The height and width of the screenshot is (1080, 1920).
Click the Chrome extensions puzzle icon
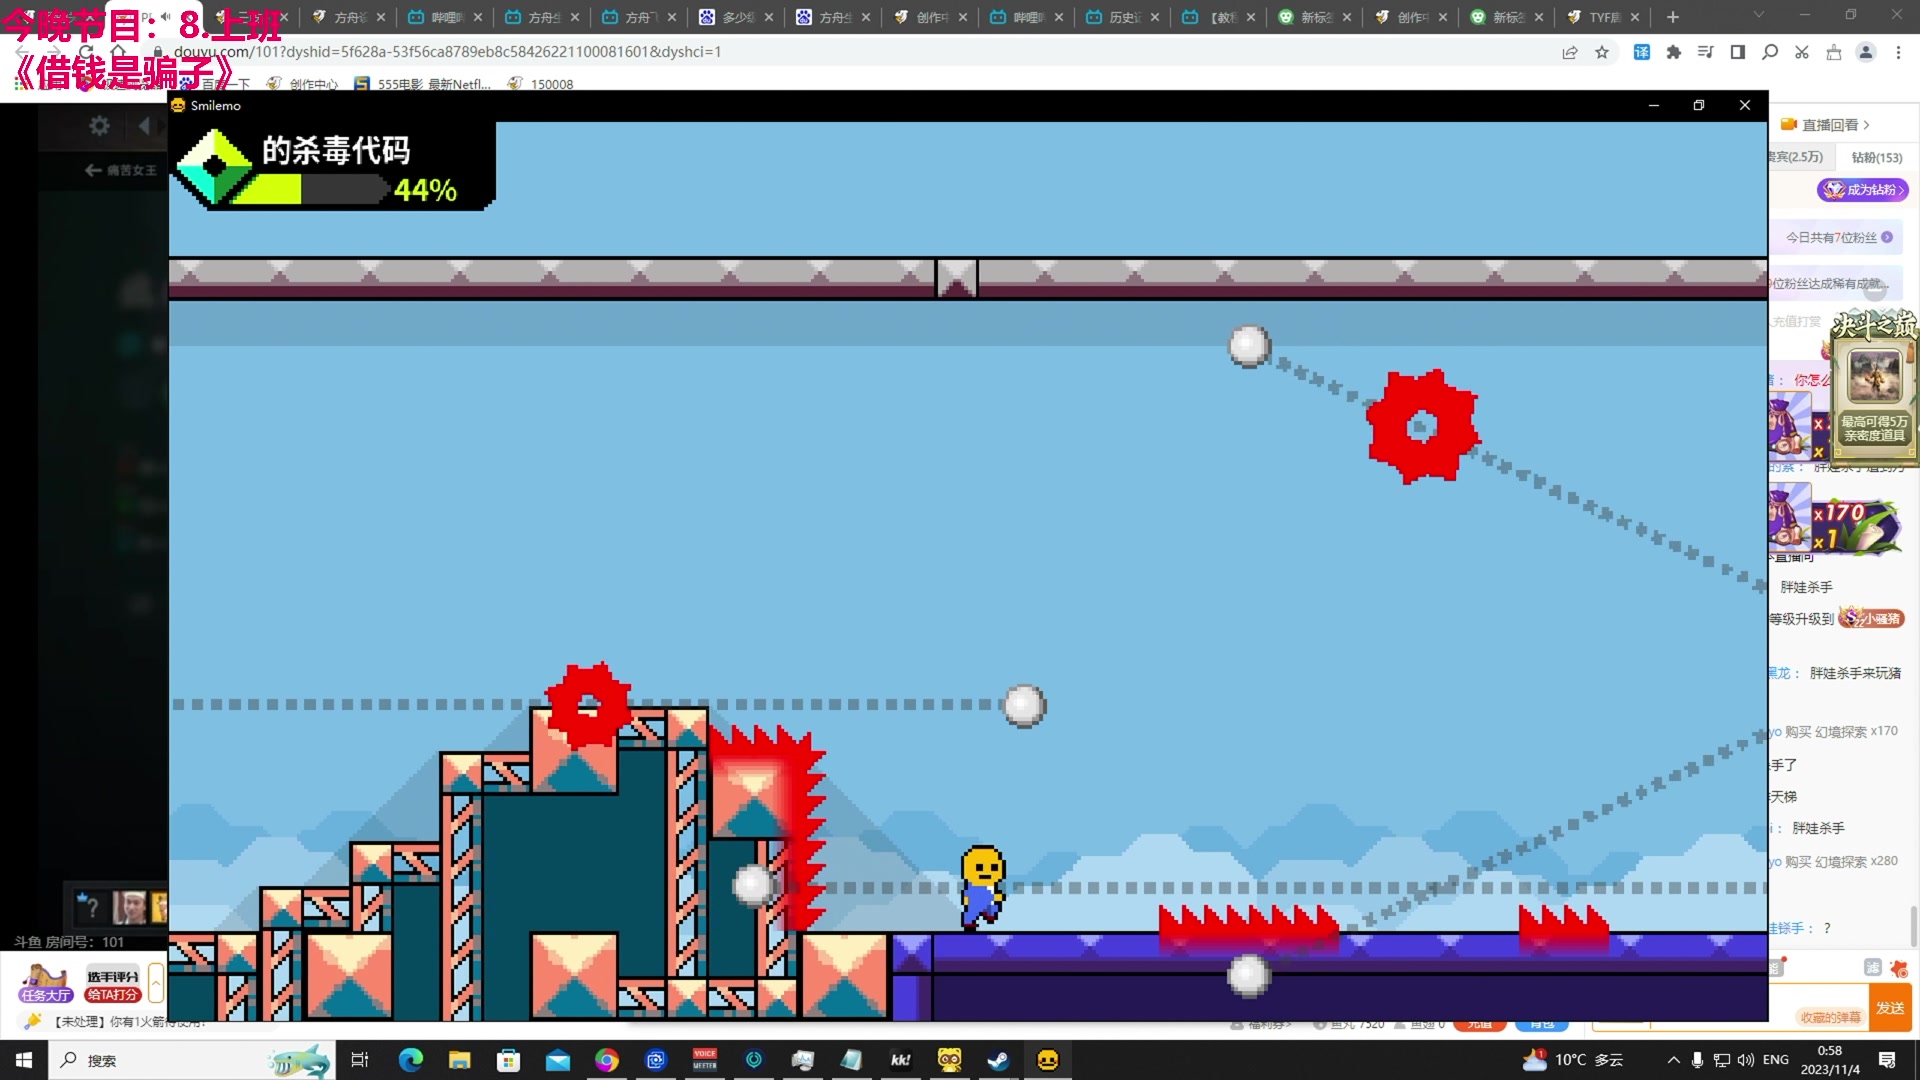point(1674,52)
